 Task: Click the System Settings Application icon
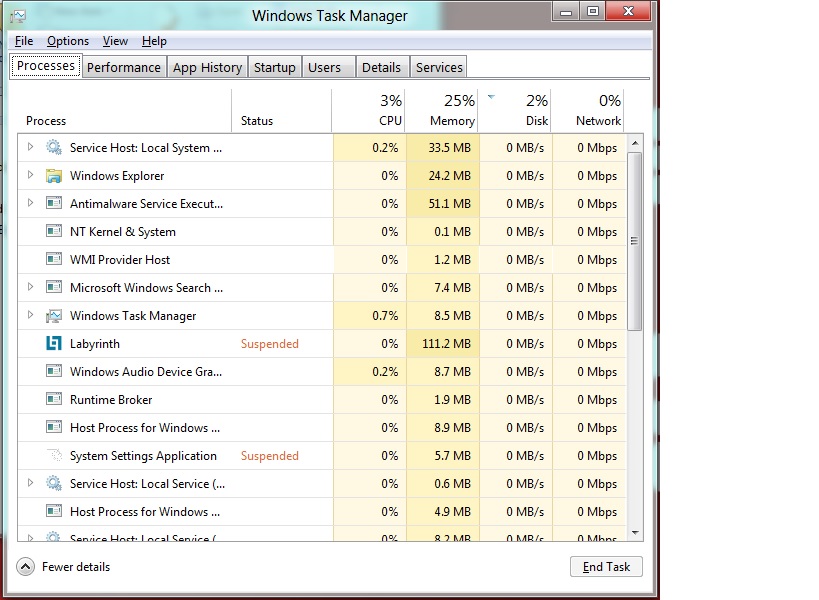pos(54,456)
